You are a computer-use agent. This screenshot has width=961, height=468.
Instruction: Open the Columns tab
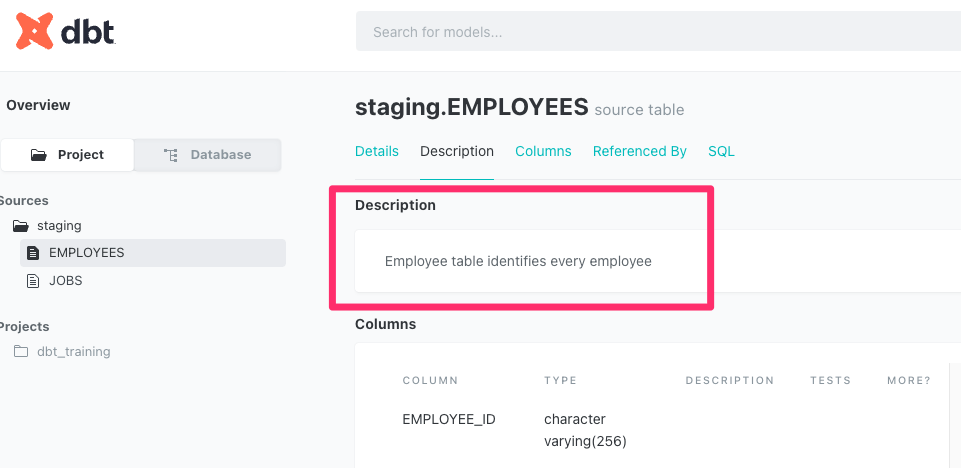[x=543, y=151]
